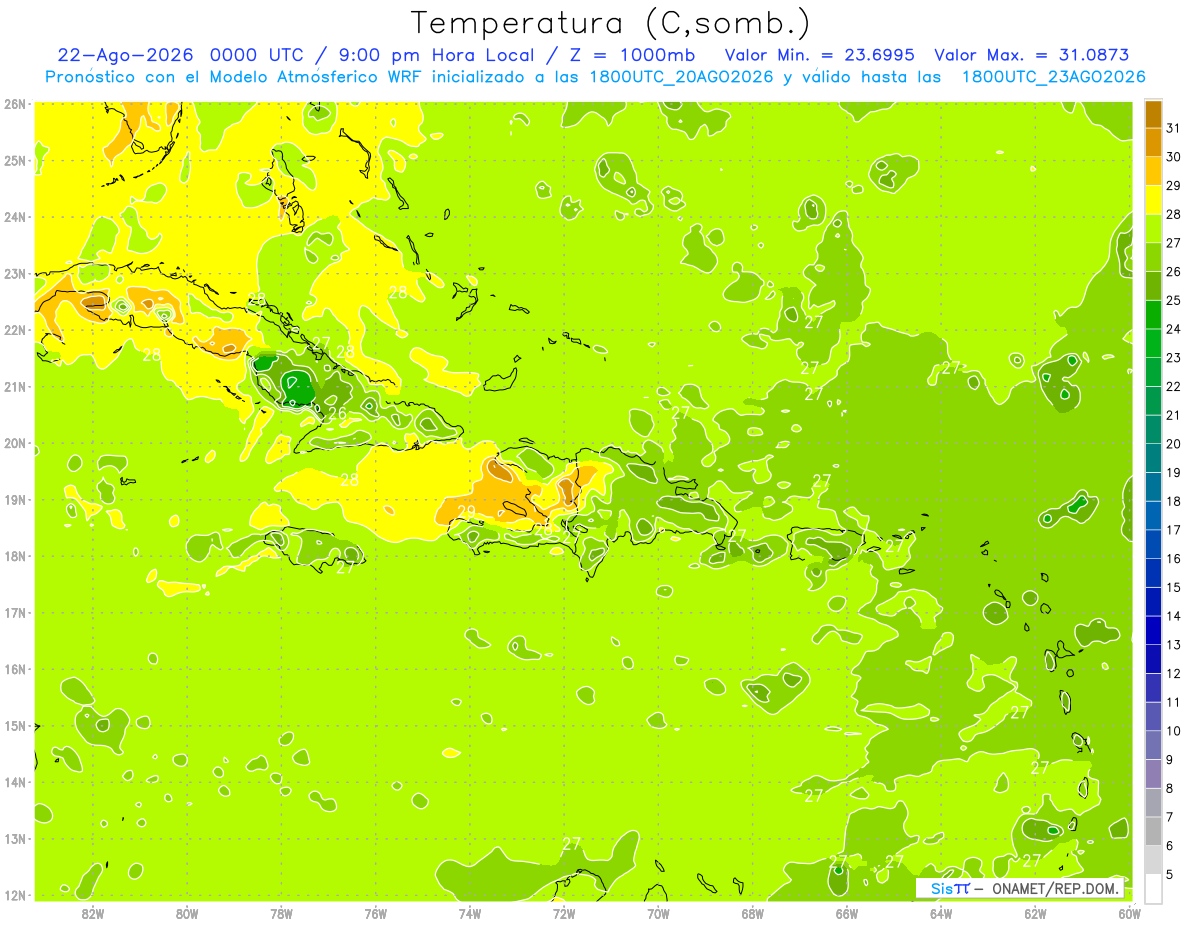This screenshot has width=1200, height=927.
Task: Click the 82W longitude axis label
Action: 93,913
